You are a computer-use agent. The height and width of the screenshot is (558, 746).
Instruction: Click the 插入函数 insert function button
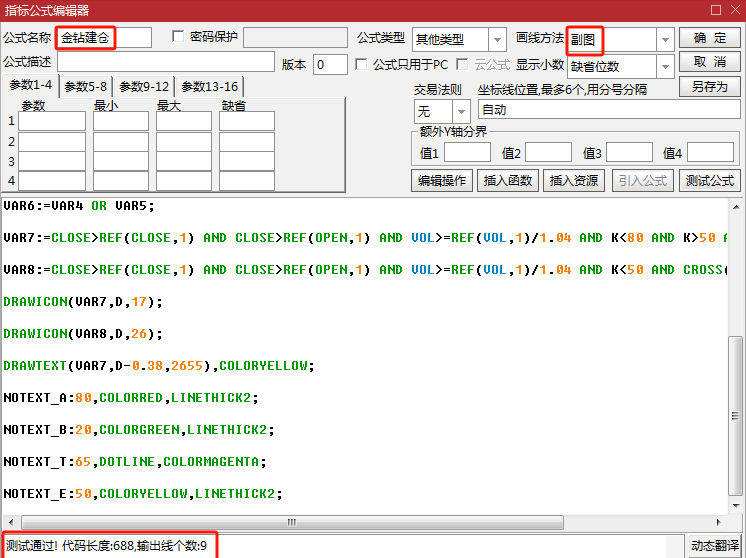pyautogui.click(x=508, y=180)
